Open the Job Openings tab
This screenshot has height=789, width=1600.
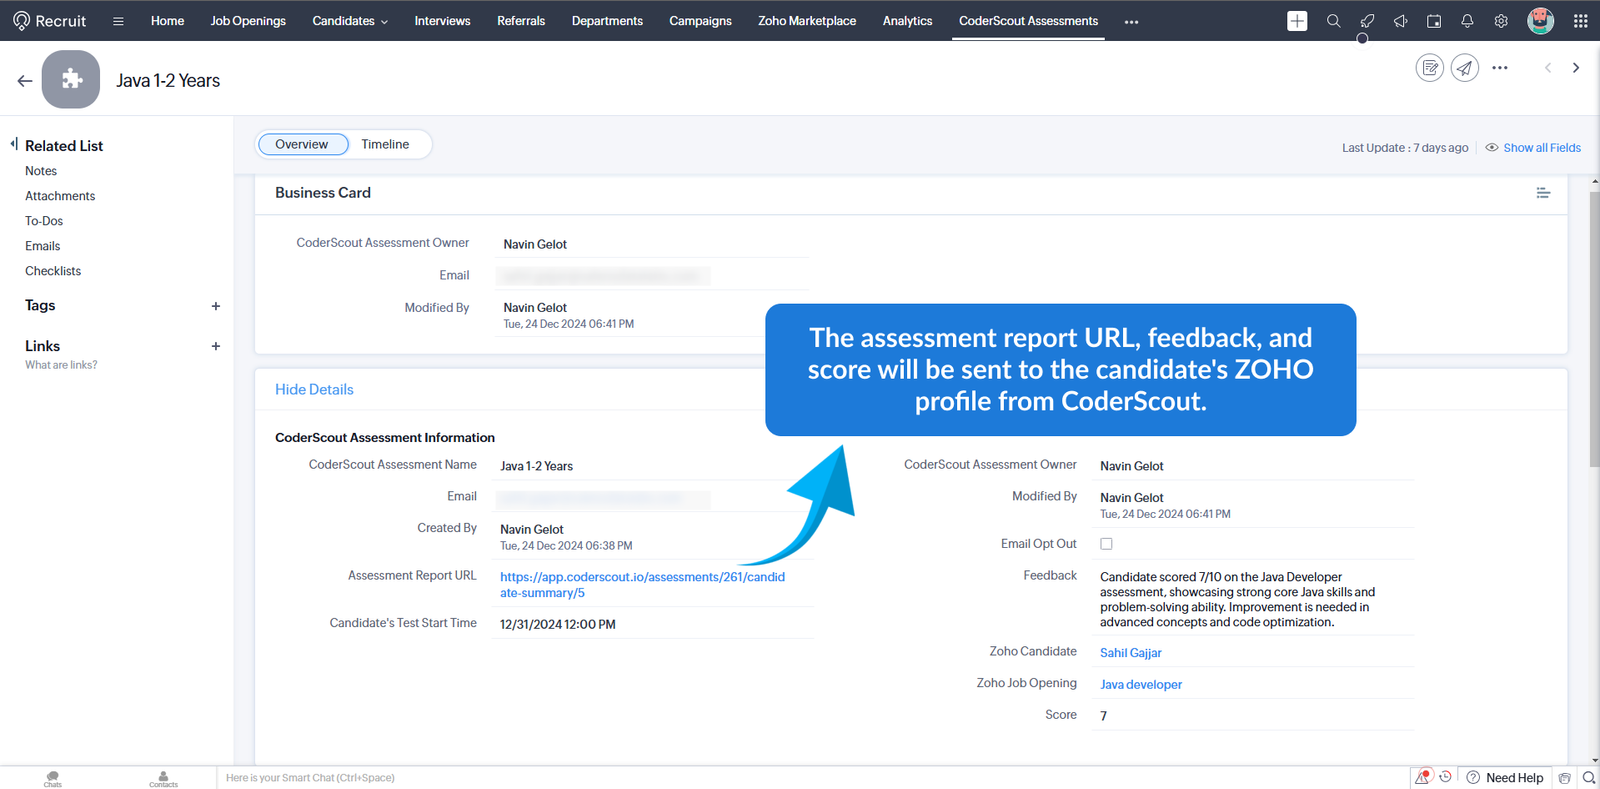tap(248, 21)
